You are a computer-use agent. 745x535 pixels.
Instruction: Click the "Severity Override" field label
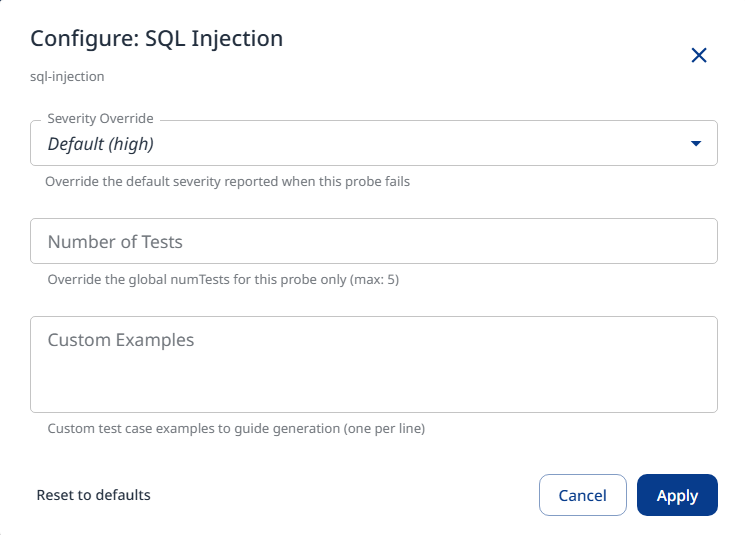[100, 118]
